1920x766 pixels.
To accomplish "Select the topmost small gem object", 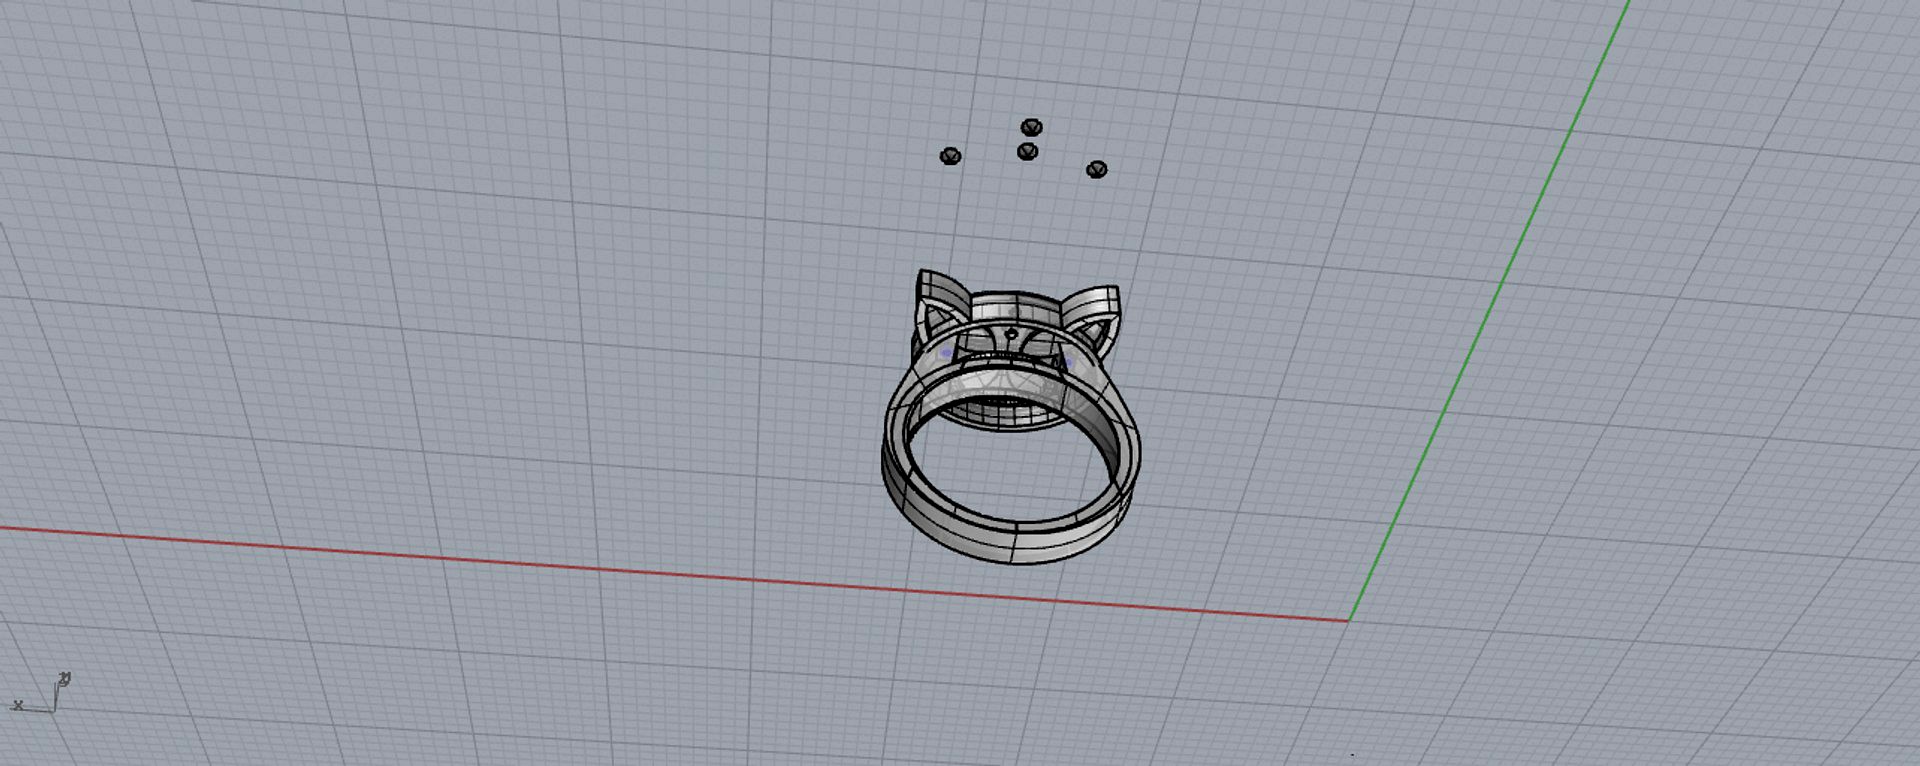I will point(1032,127).
